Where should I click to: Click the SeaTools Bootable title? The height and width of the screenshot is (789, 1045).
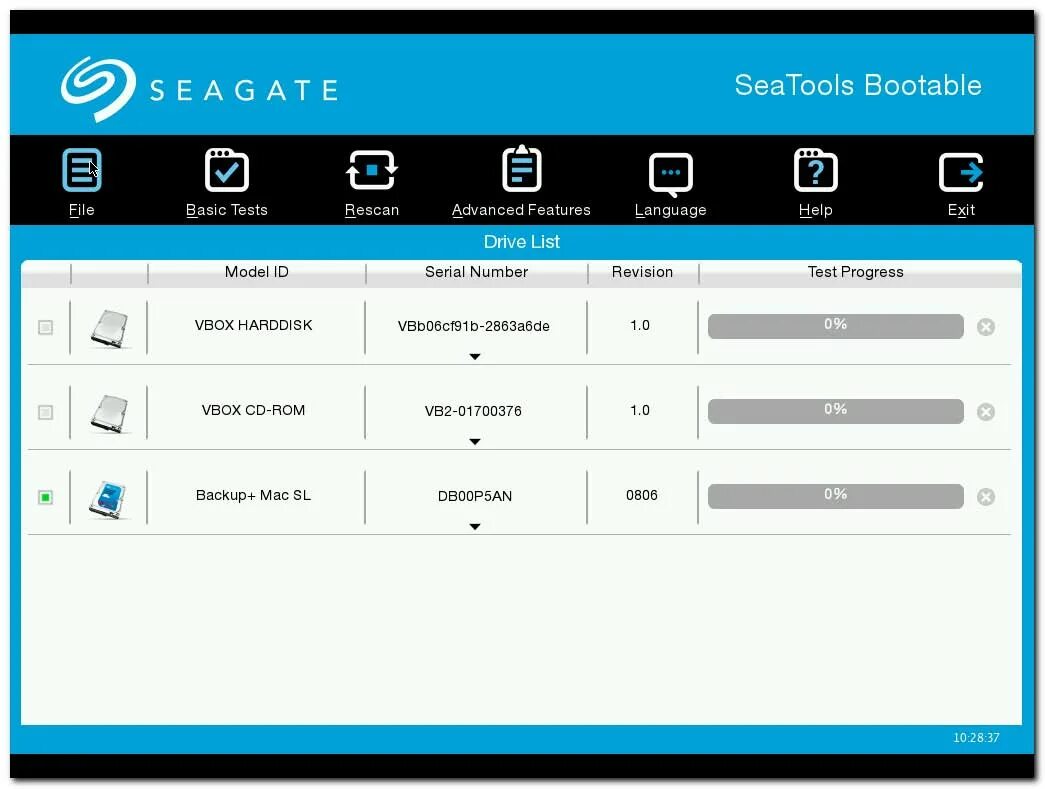[858, 85]
